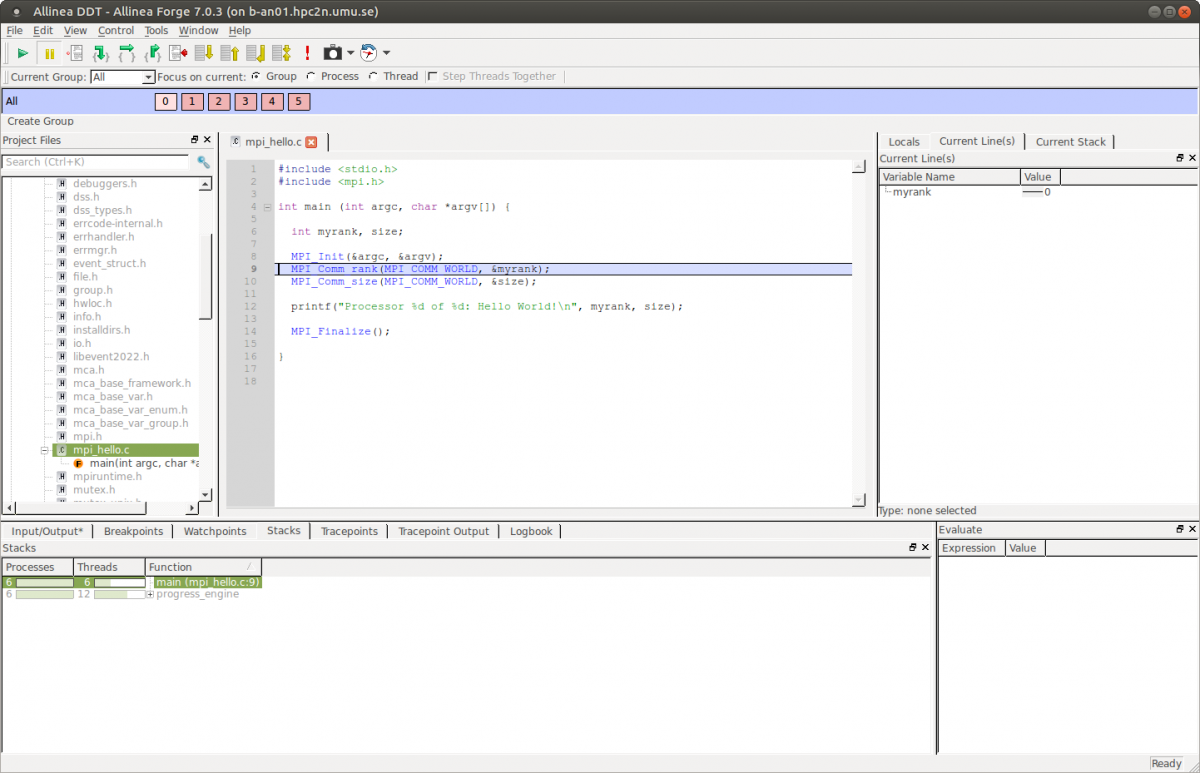Close the Current Line(s) panel
The image size is (1200, 773).
(x=1192, y=158)
